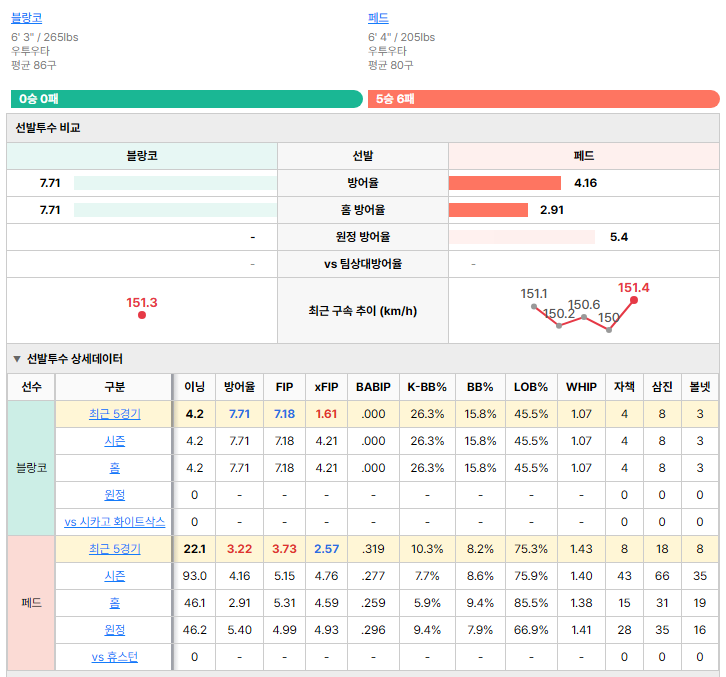Image resolution: width=726 pixels, height=677 pixels.
Task: Click 블랑코's 151.3 velocity data point
Action: click(142, 315)
